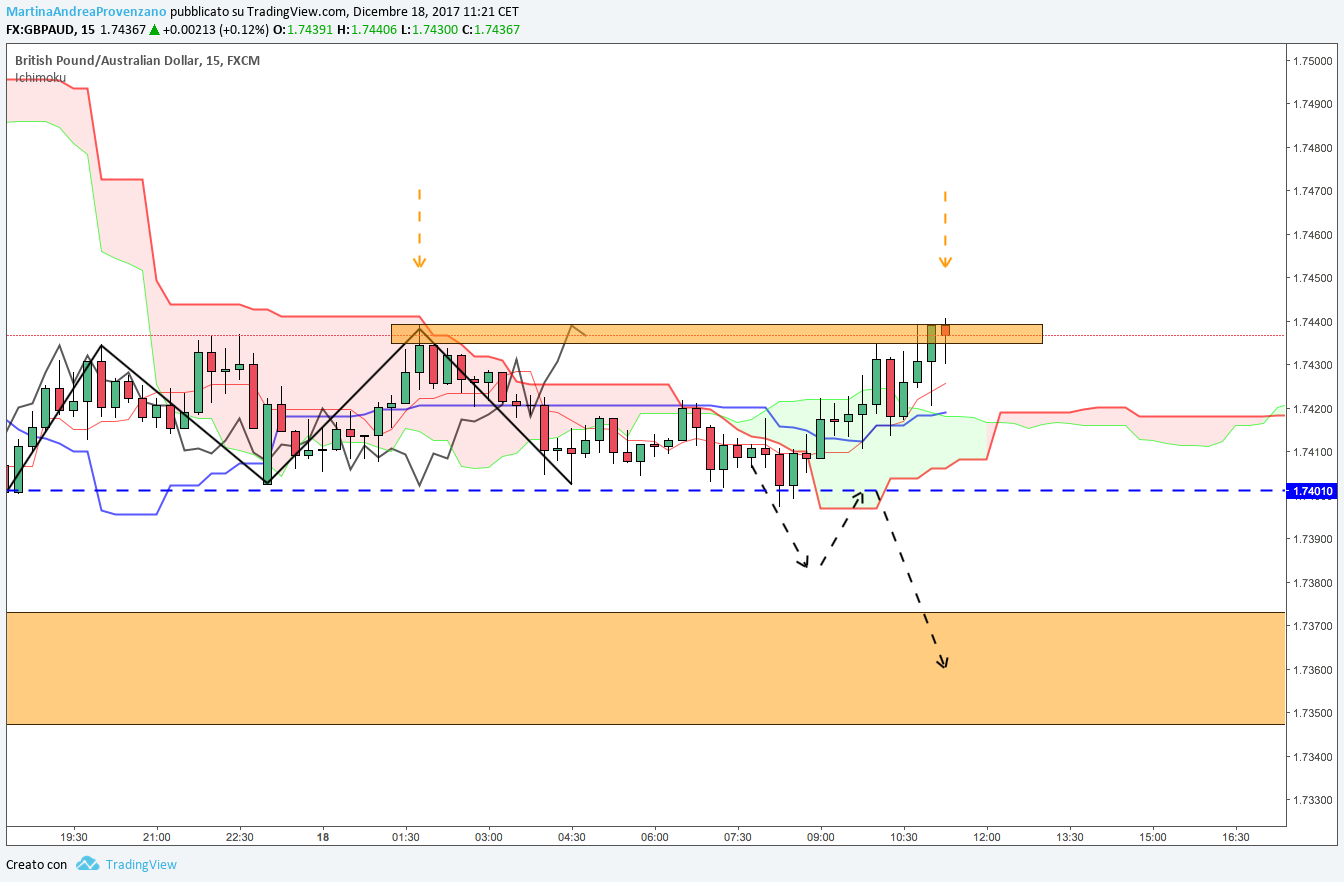Click the 1.74400 price axis label

pyautogui.click(x=1314, y=322)
